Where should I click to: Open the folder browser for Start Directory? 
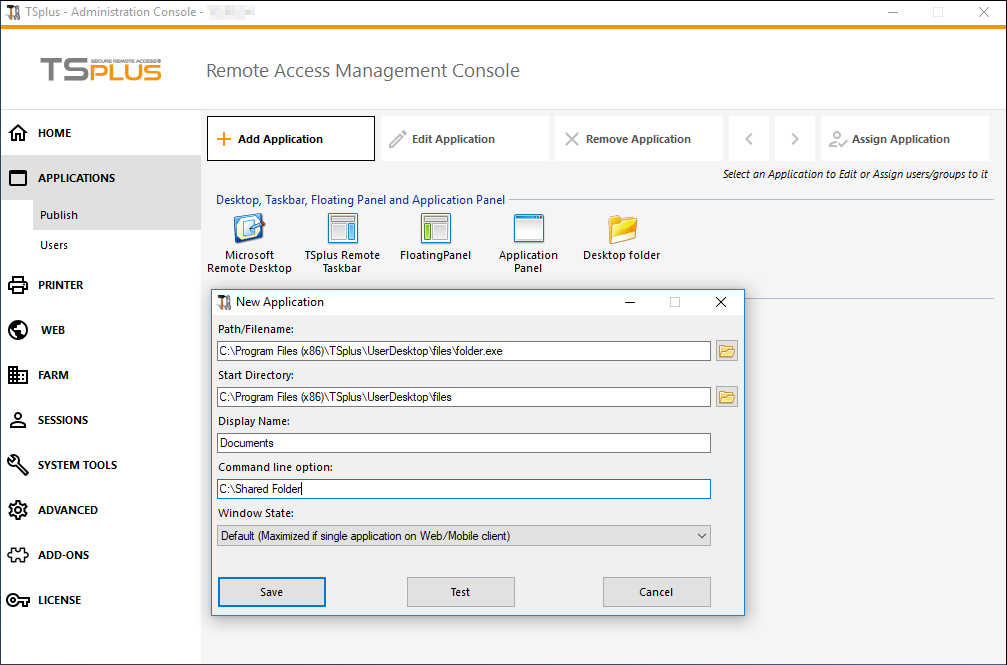[x=727, y=396]
